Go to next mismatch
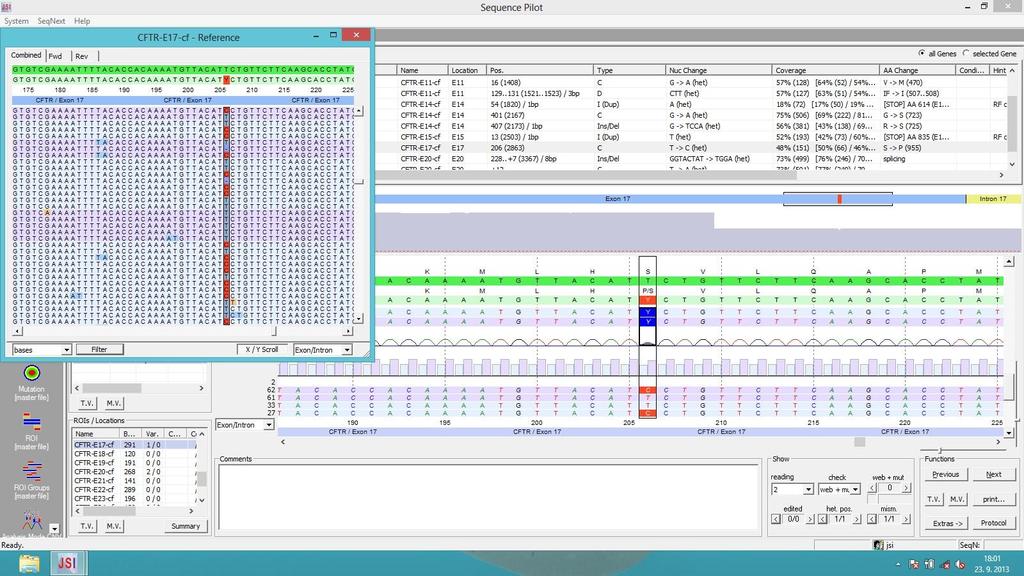Viewport: 1024px width, 576px height. [906, 519]
